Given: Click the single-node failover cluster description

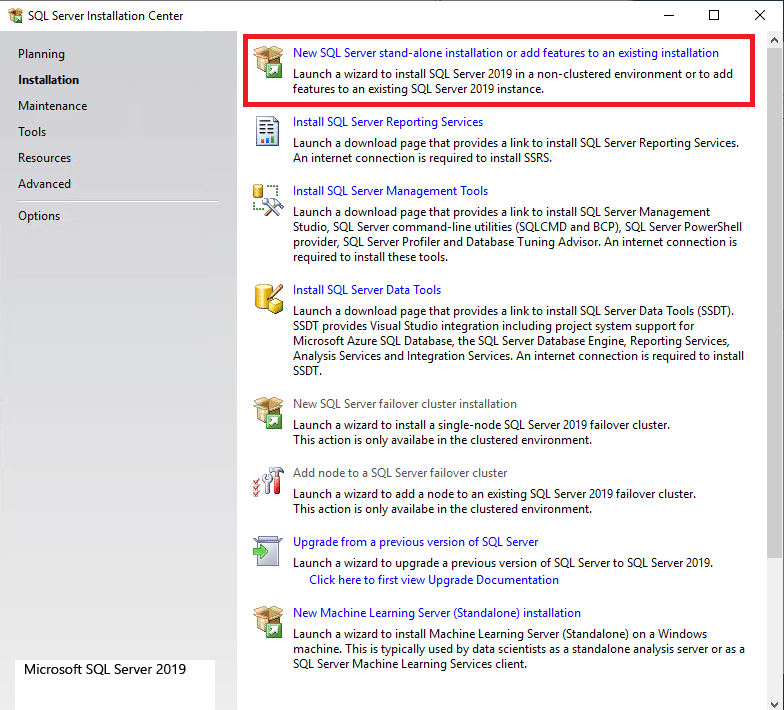Looking at the screenshot, I should coord(481,432).
